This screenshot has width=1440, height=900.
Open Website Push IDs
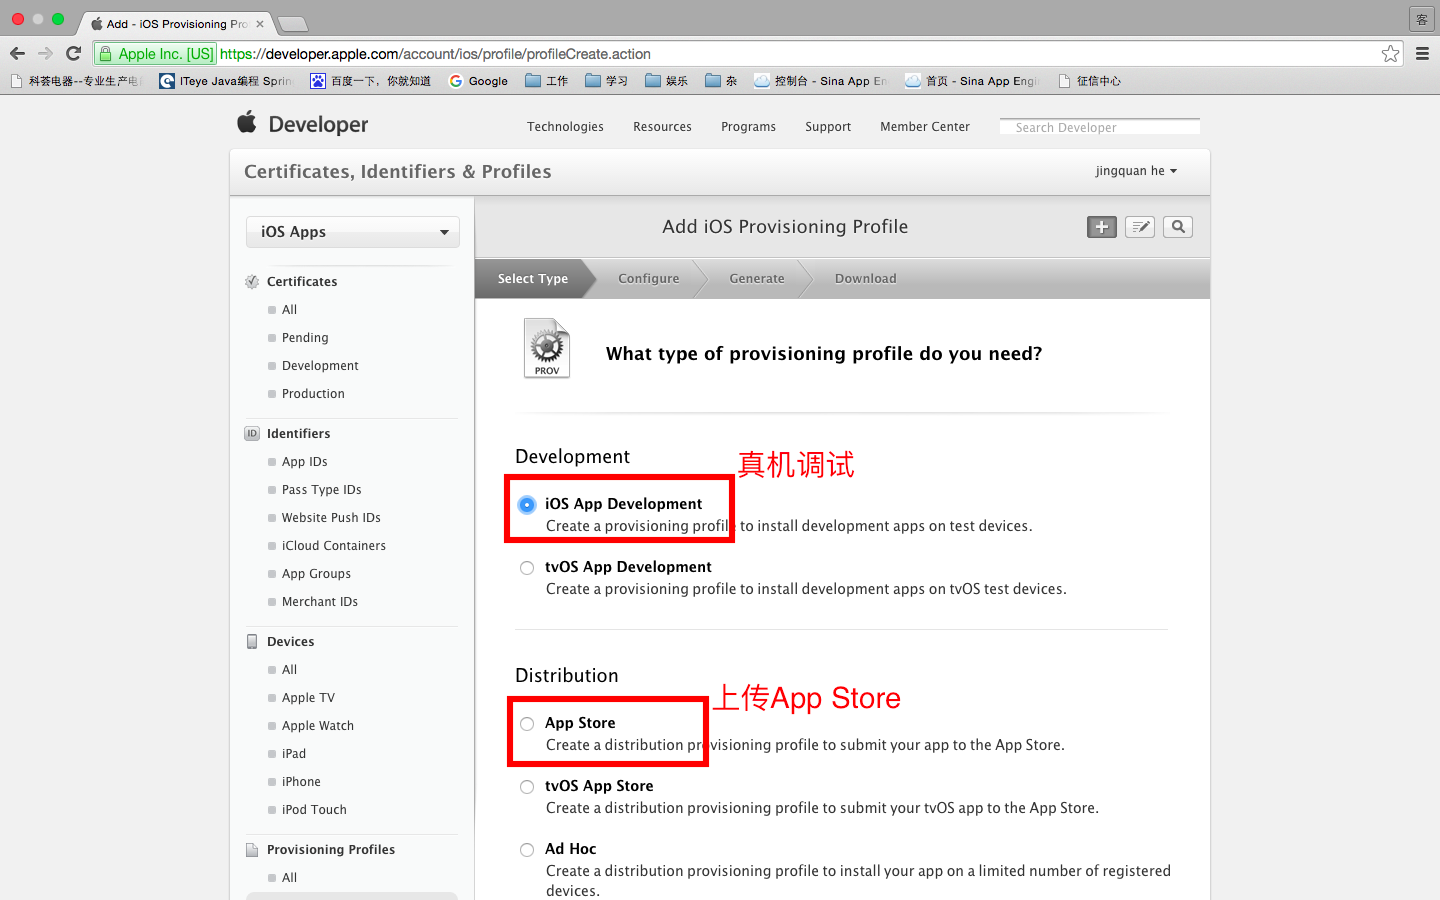[331, 518]
